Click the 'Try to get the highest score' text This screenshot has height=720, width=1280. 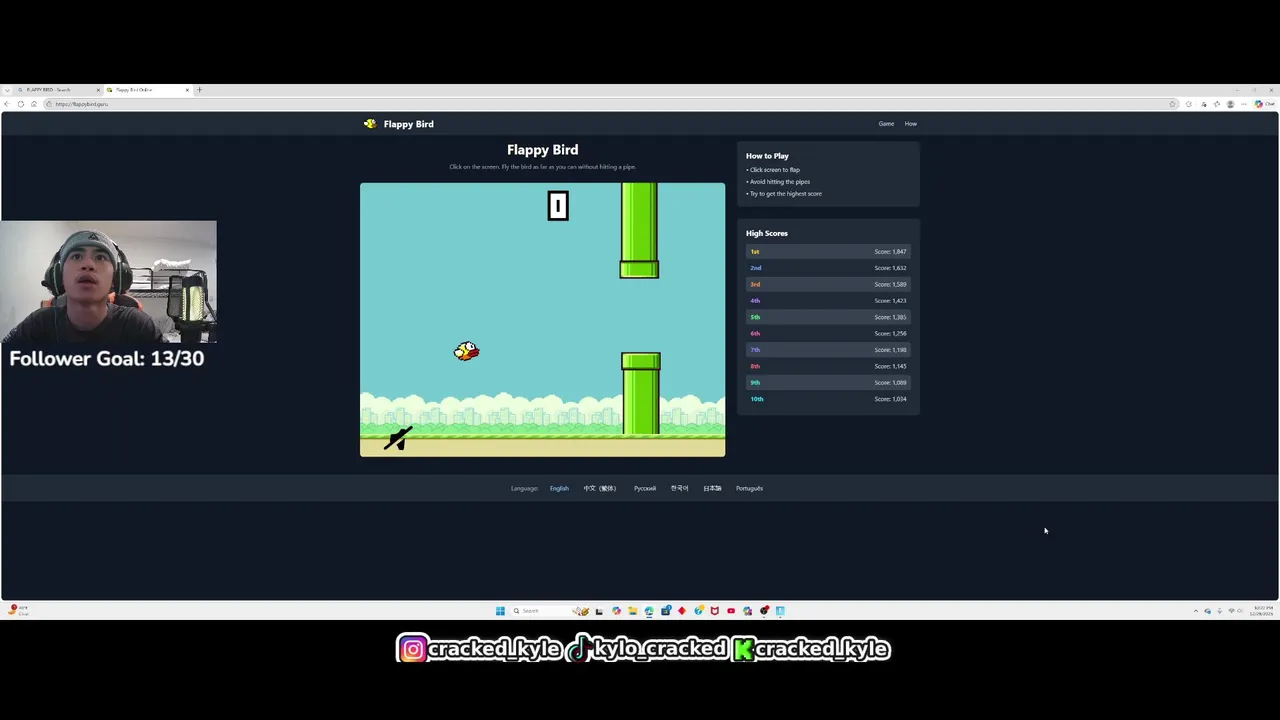coord(786,194)
